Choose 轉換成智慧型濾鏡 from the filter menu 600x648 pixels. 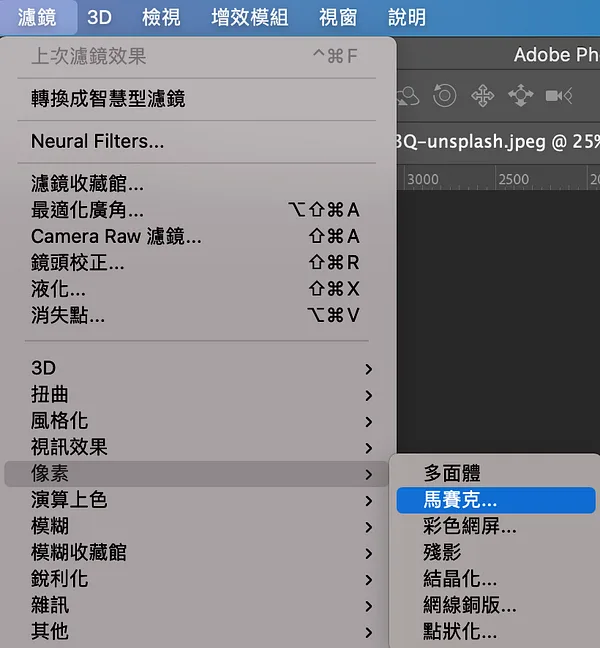click(196, 99)
